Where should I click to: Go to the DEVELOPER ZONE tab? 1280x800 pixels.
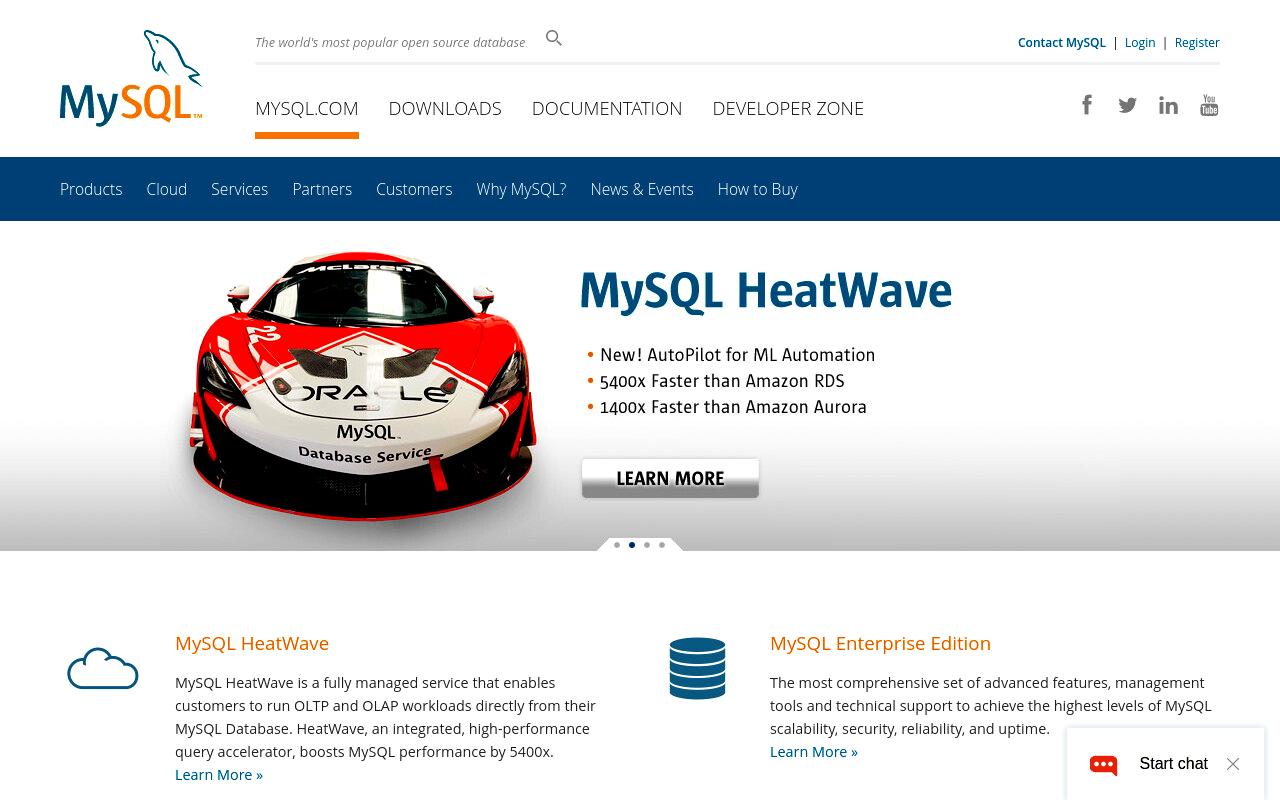[788, 108]
